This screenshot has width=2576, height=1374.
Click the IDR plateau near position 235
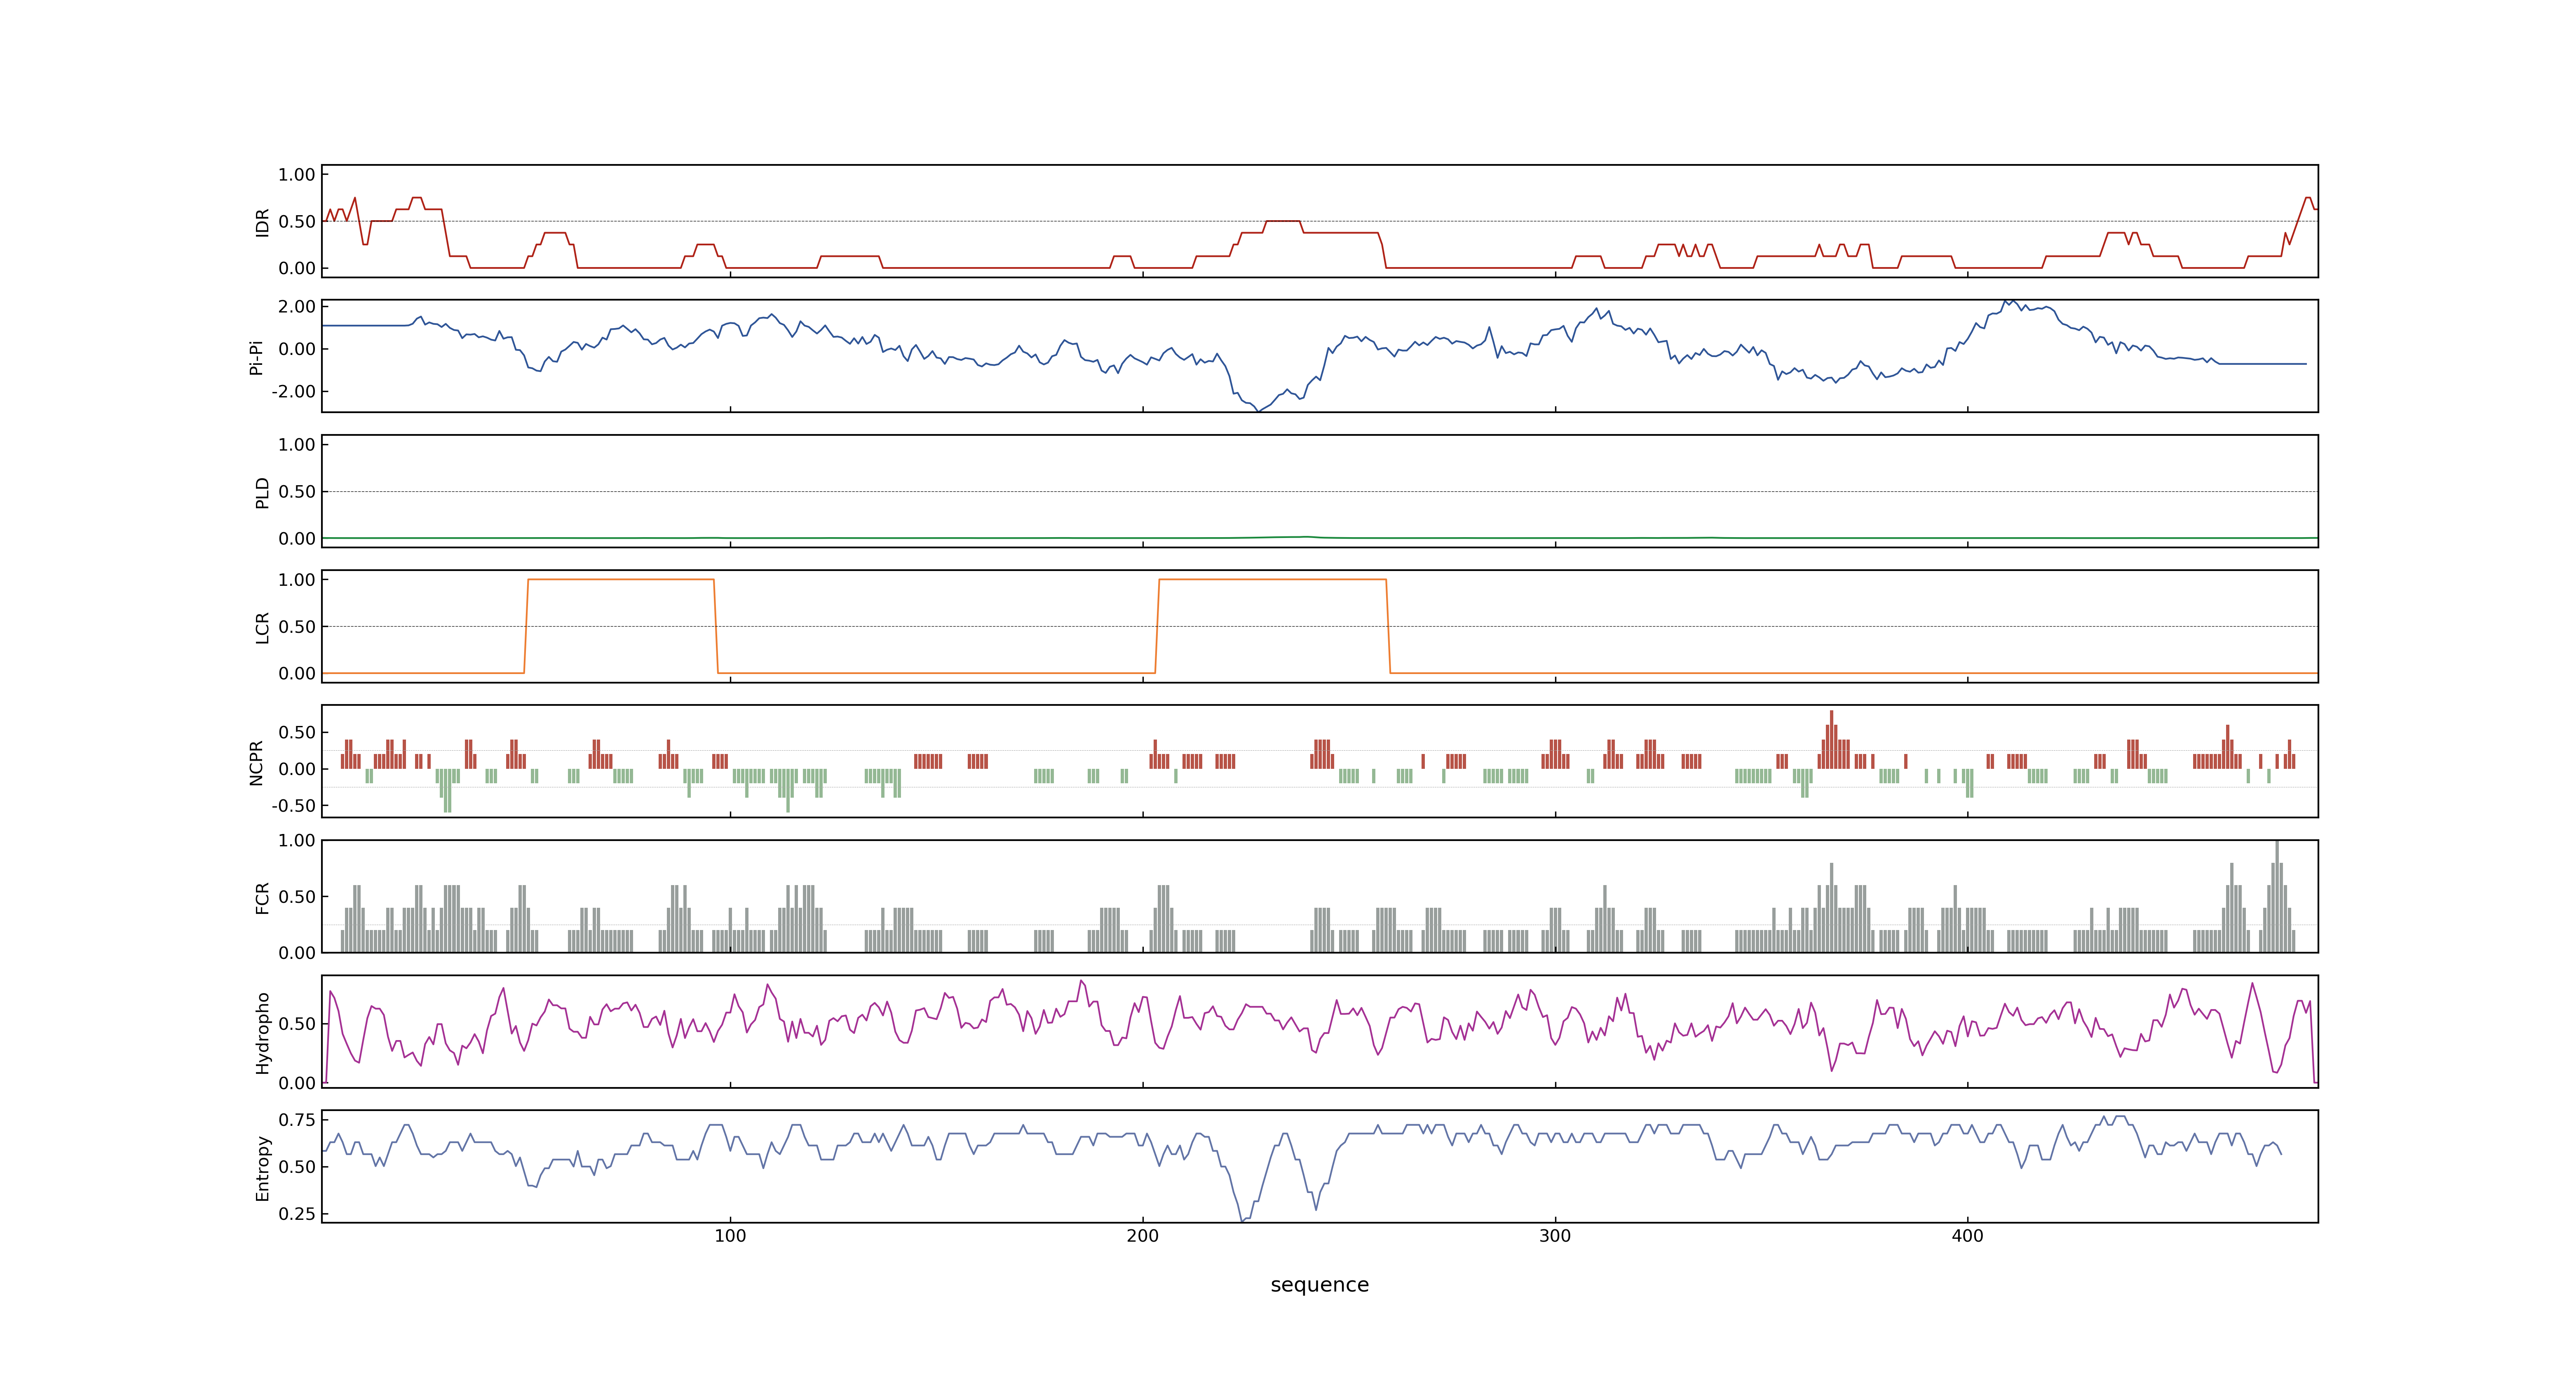(1283, 221)
